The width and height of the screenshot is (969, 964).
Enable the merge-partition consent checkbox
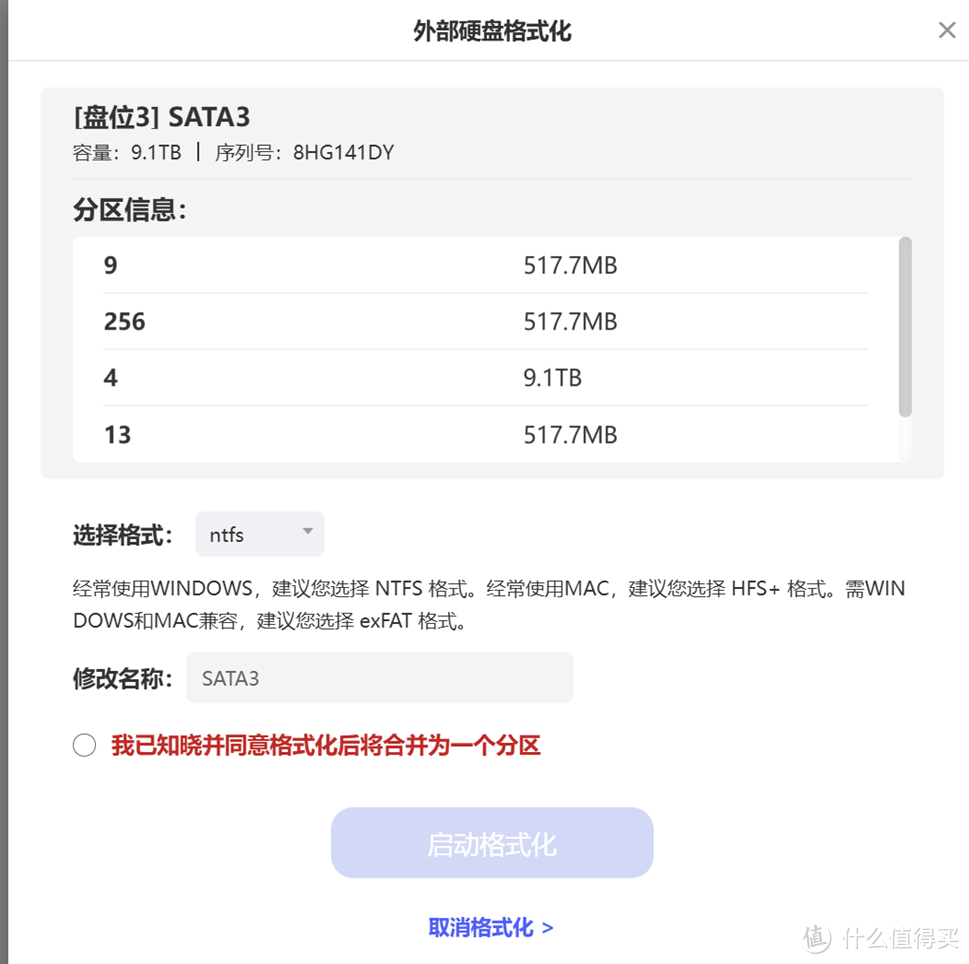[x=84, y=745]
